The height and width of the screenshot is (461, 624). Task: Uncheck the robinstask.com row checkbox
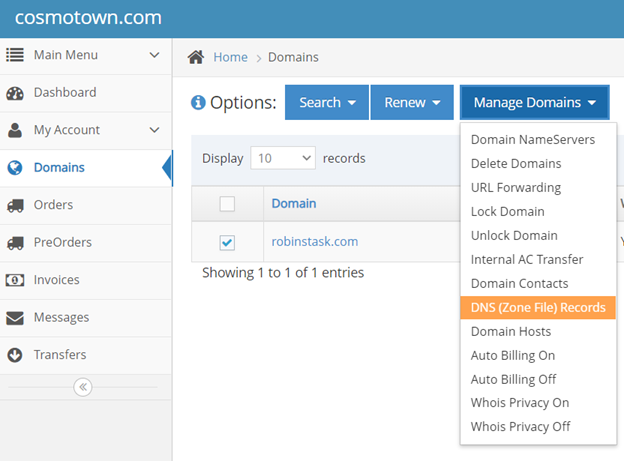(227, 242)
